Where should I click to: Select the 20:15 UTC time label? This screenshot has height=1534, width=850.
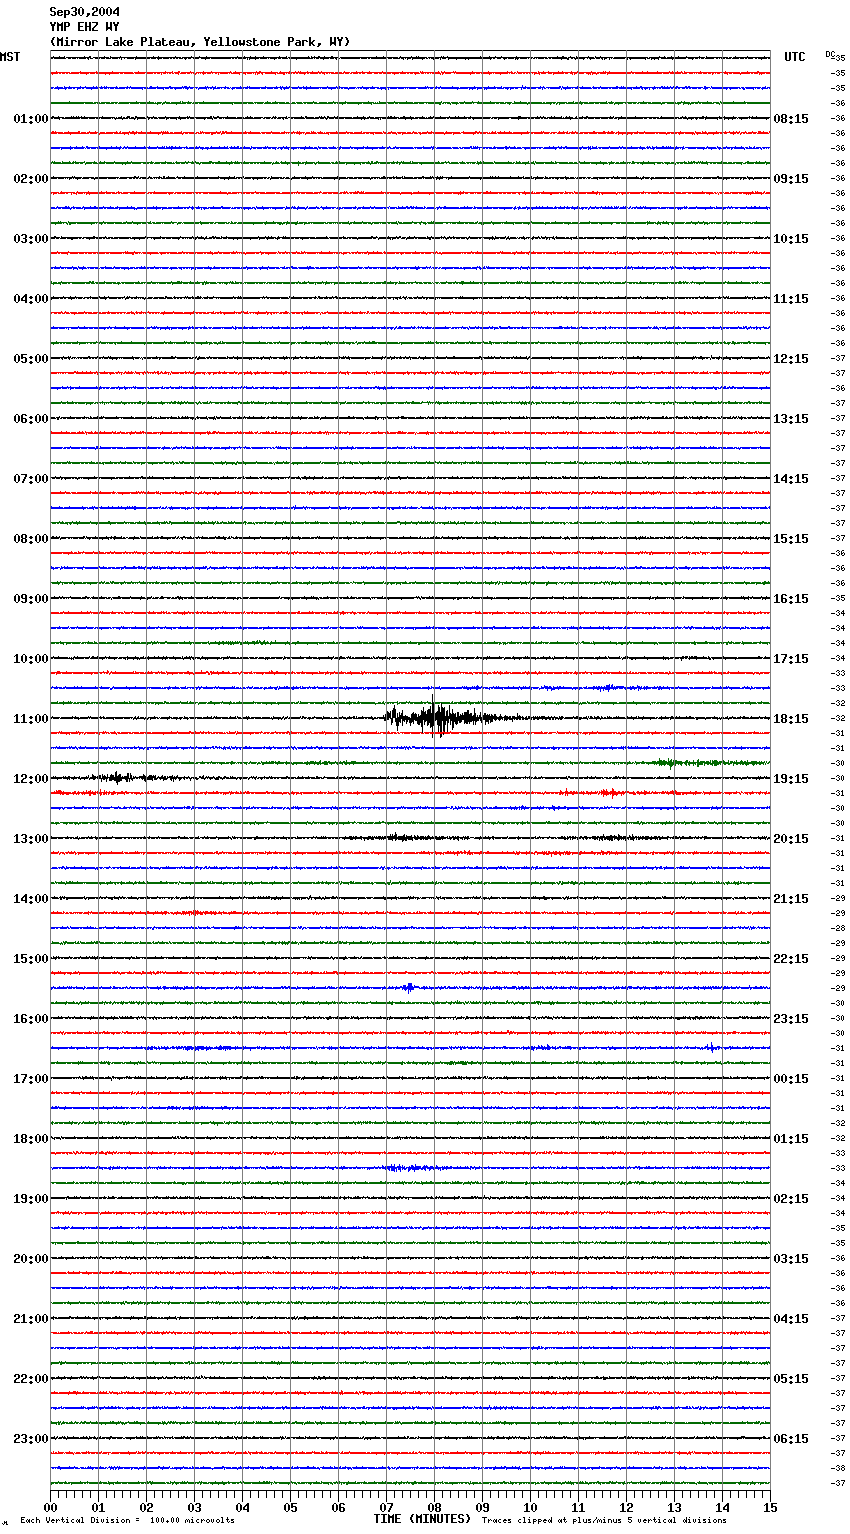pos(791,839)
